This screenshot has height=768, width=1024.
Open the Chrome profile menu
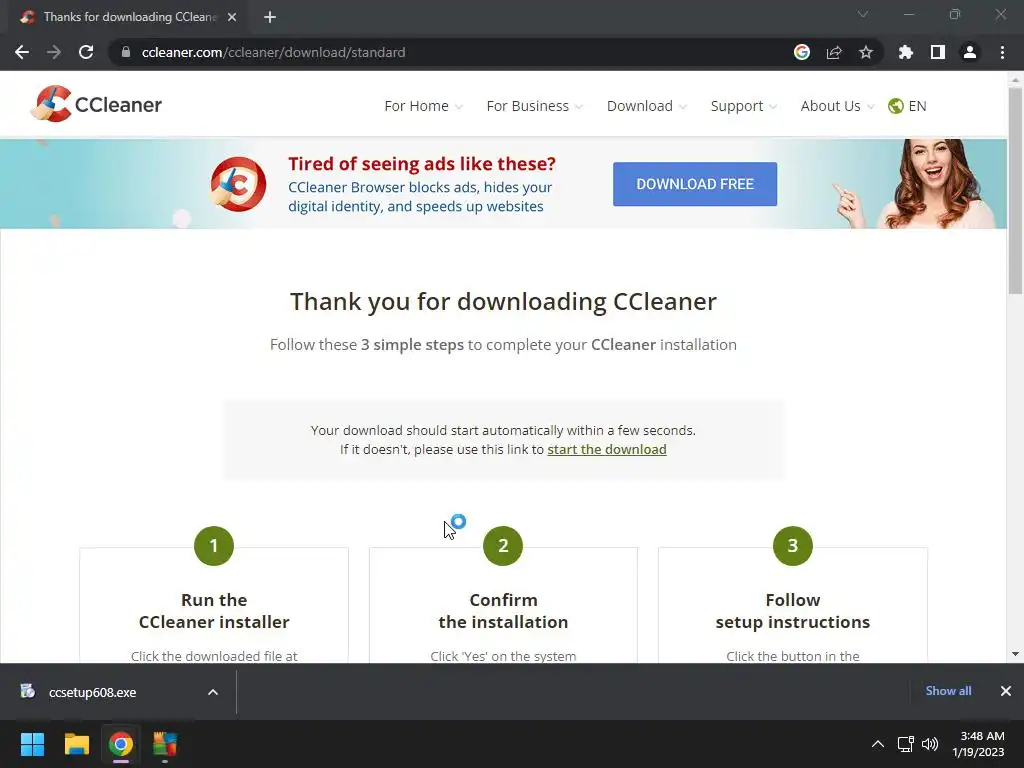pyautogui.click(x=970, y=52)
